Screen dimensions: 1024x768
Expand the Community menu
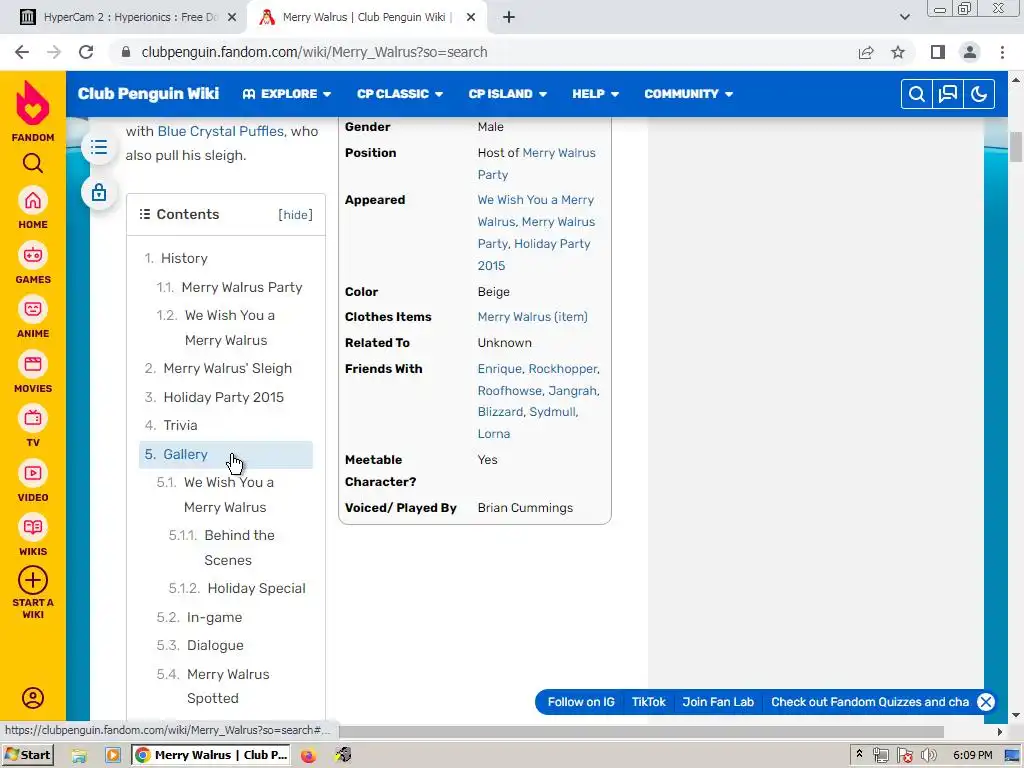point(688,94)
